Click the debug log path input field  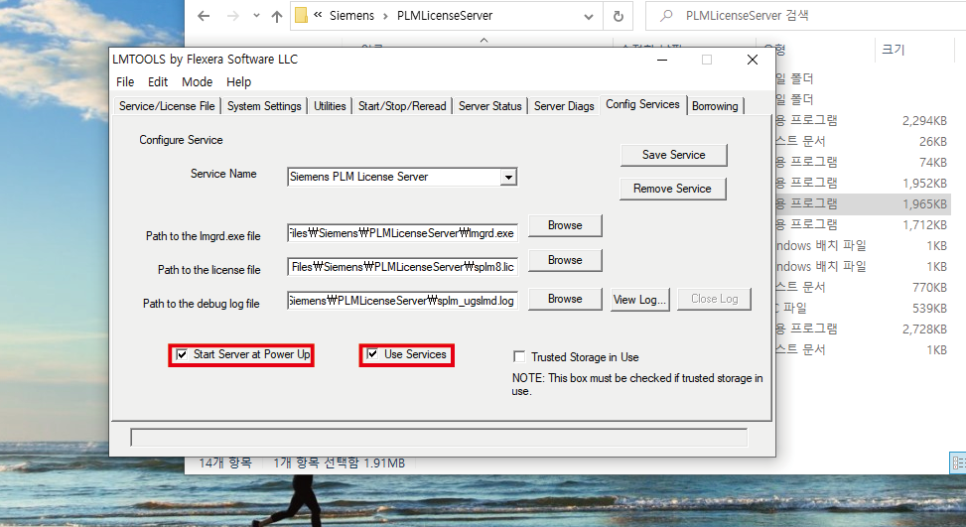tap(402, 301)
